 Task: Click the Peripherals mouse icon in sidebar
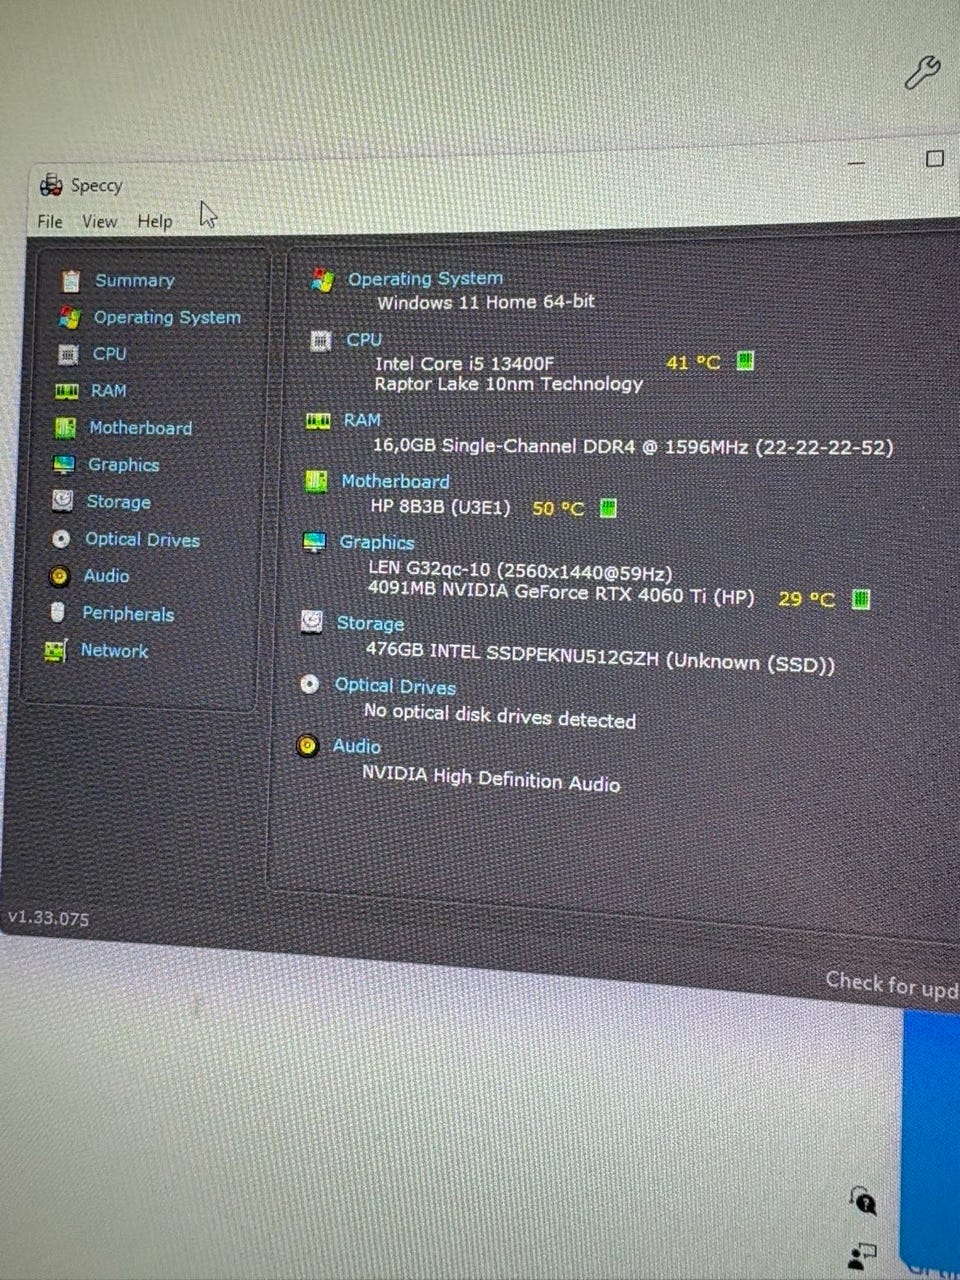coord(58,612)
